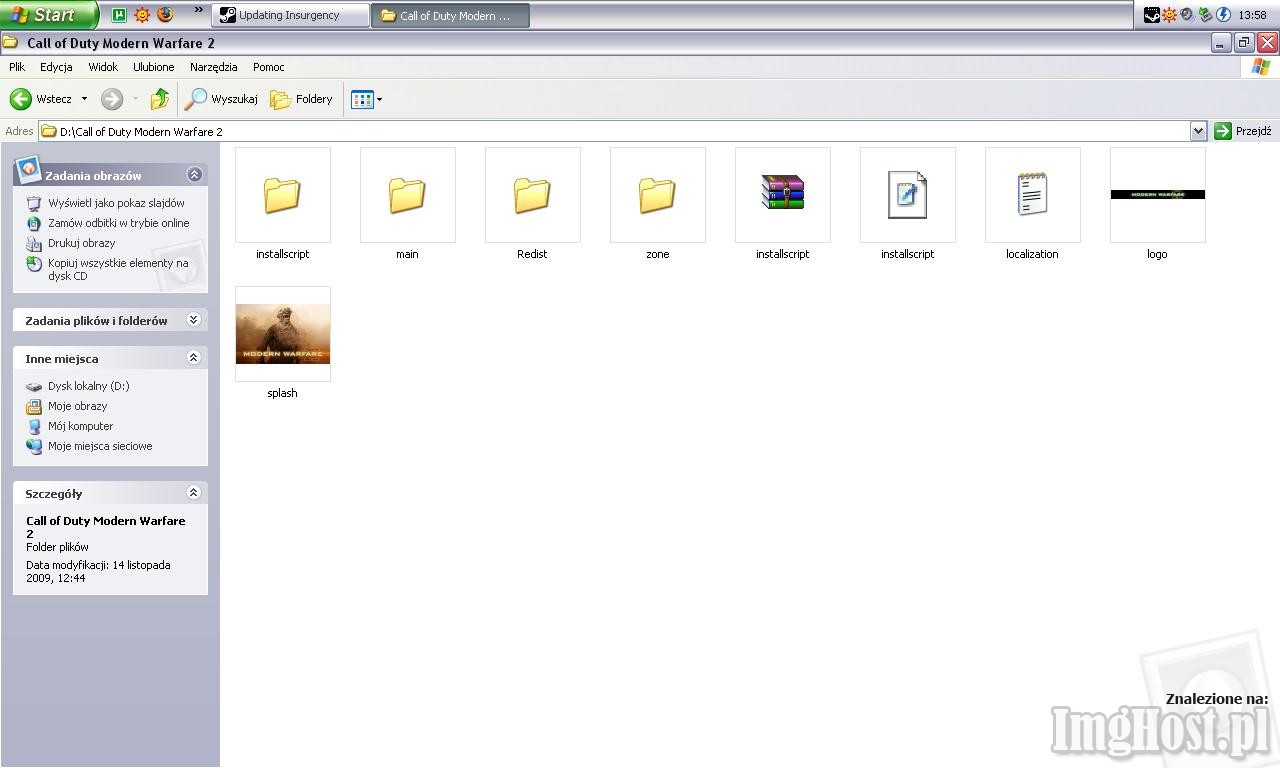The image size is (1280, 768).
Task: Open the Moje obrazy link
Action: click(x=77, y=406)
